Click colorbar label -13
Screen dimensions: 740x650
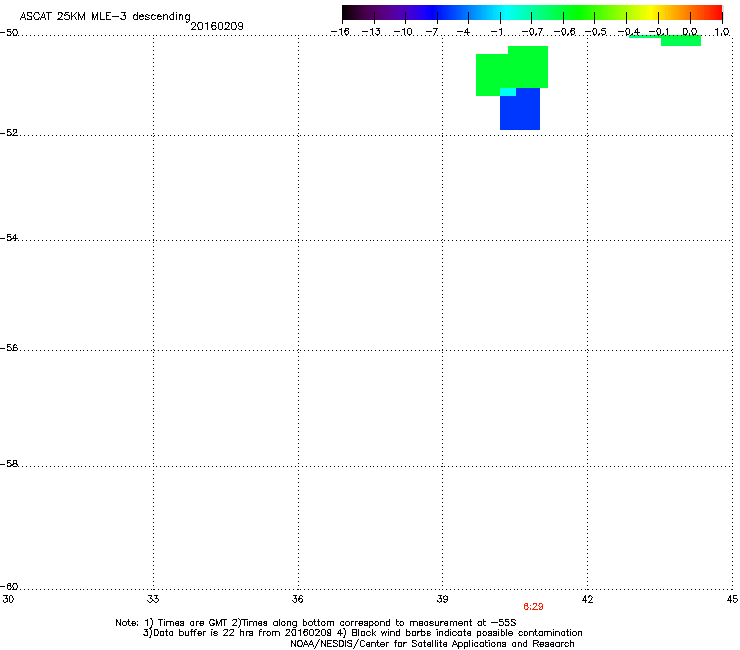pyautogui.click(x=371, y=32)
